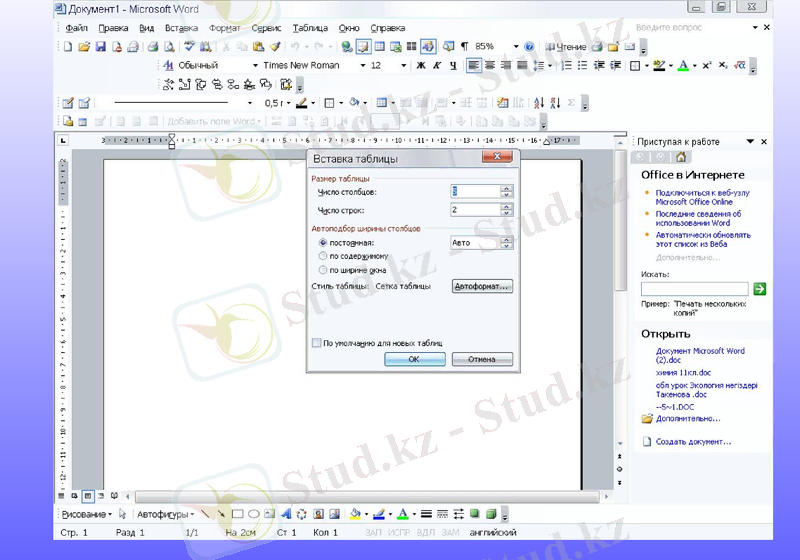The height and width of the screenshot is (560, 800).
Task: Open the 'Обычный' style dropdown
Action: (255, 66)
